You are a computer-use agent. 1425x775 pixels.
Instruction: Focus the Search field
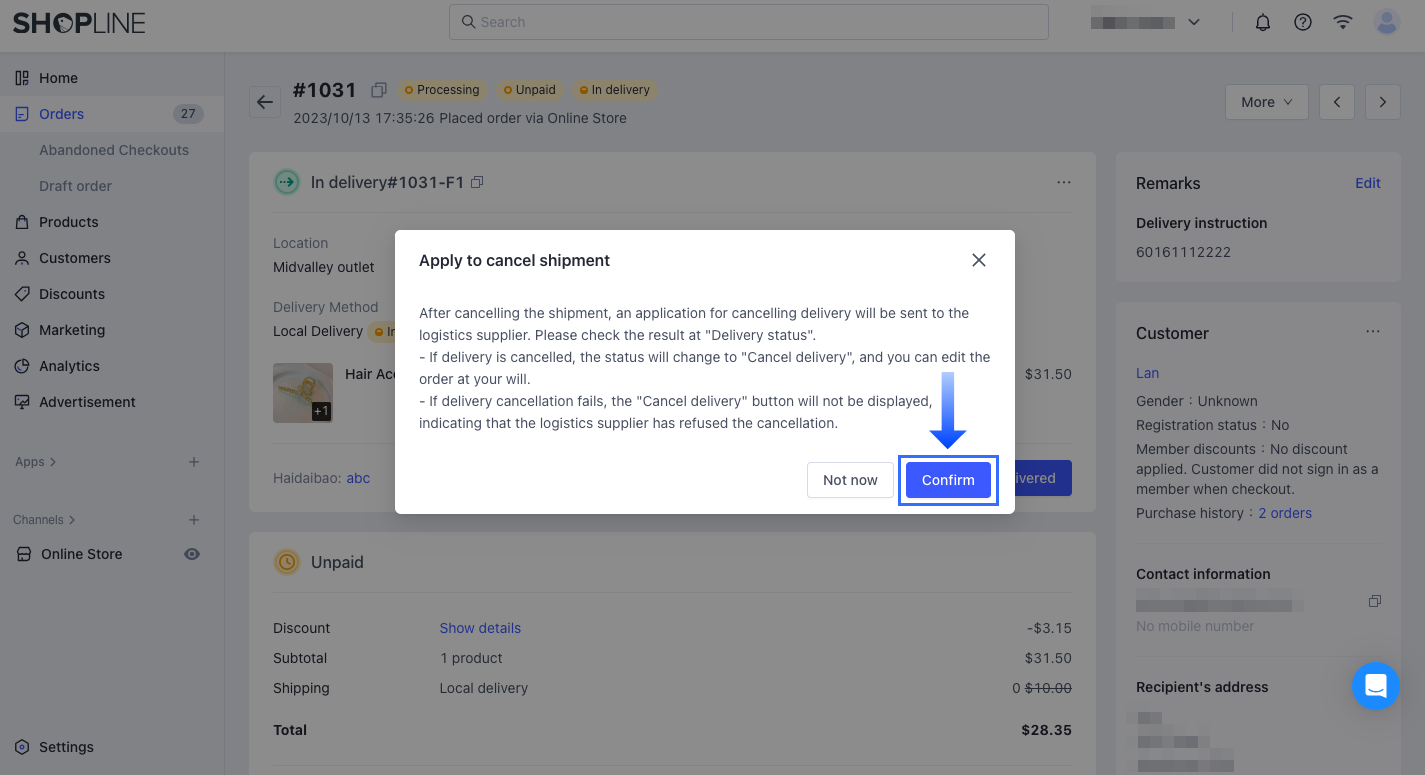click(x=749, y=22)
